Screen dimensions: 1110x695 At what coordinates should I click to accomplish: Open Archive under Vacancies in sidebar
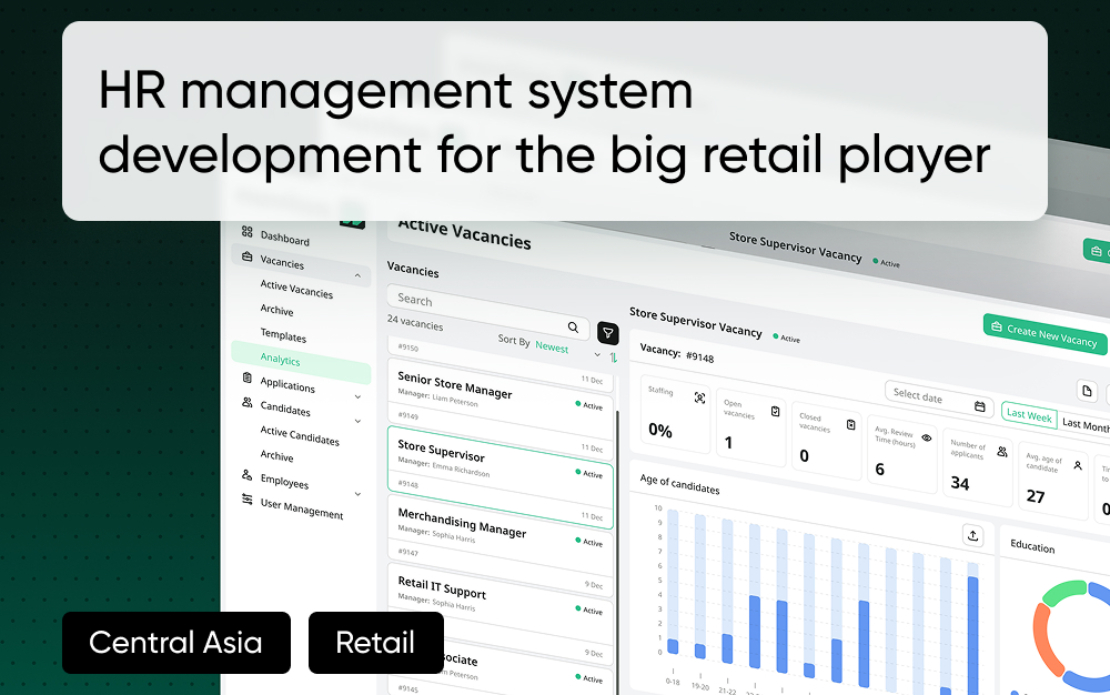pos(276,310)
